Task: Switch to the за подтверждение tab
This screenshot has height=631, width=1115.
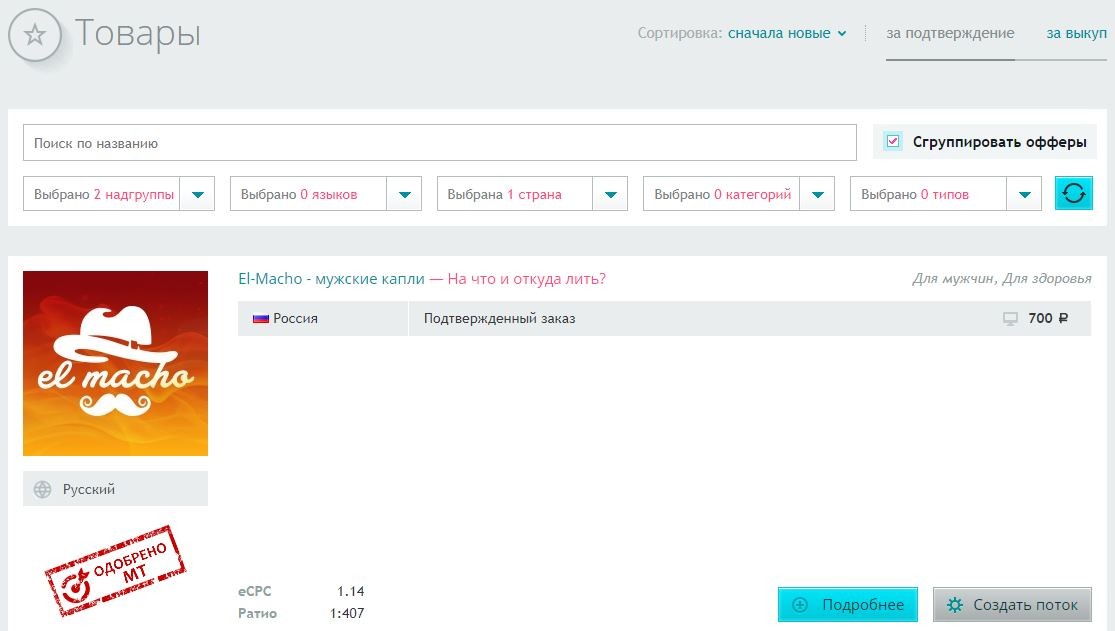Action: coord(950,33)
